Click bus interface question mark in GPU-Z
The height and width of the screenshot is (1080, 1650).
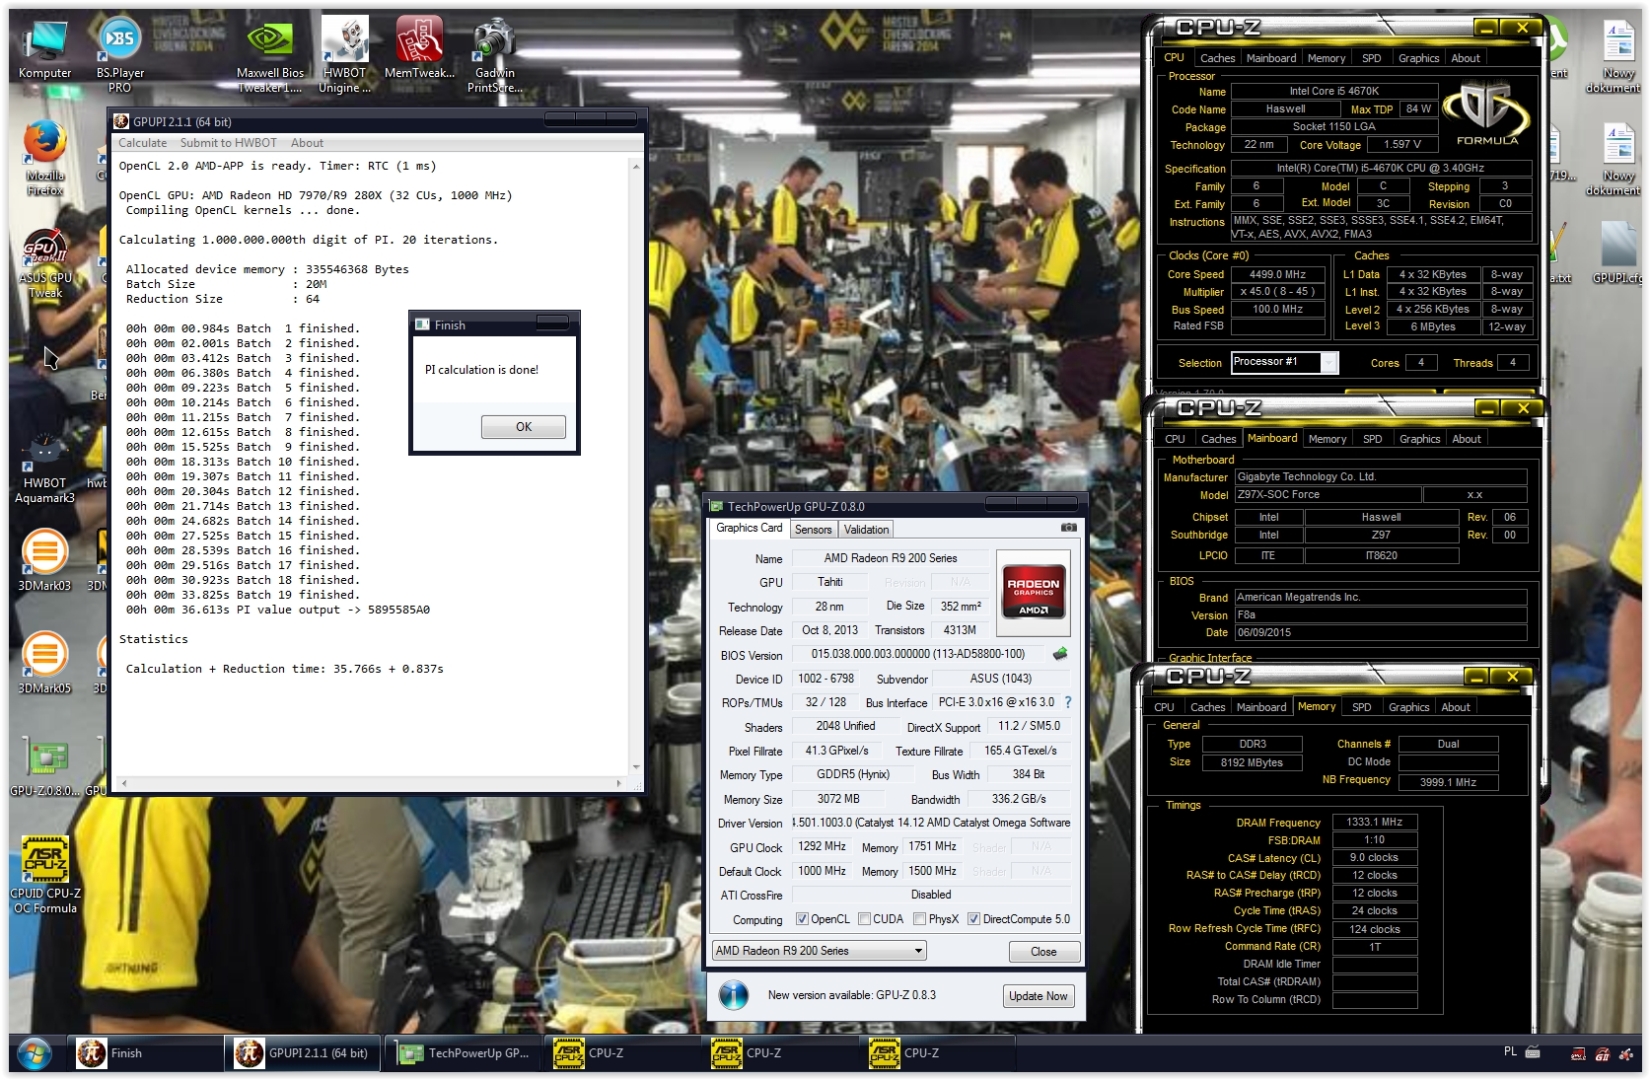tap(1067, 702)
